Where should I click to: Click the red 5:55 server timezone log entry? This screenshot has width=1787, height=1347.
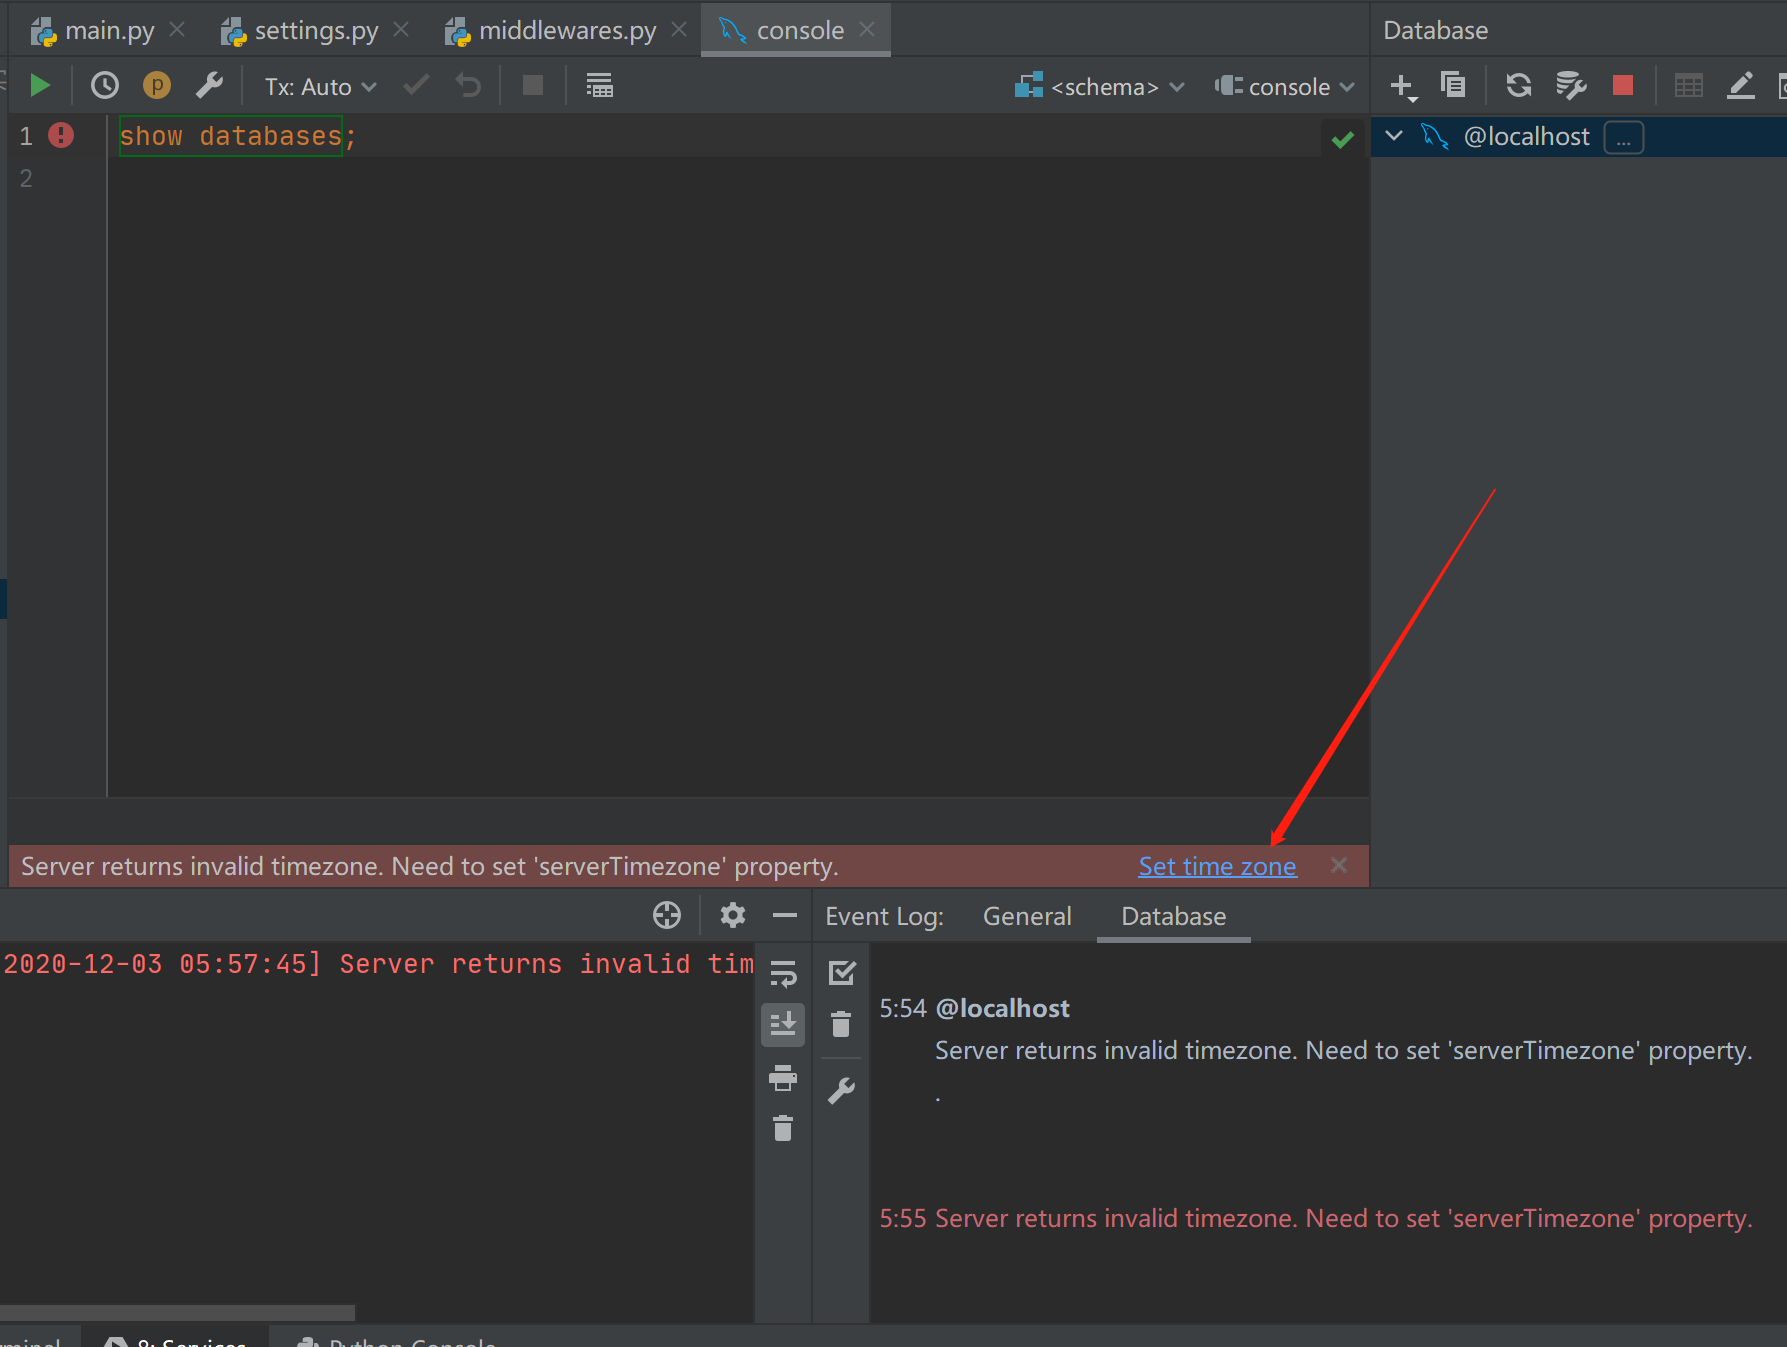tap(1315, 1218)
